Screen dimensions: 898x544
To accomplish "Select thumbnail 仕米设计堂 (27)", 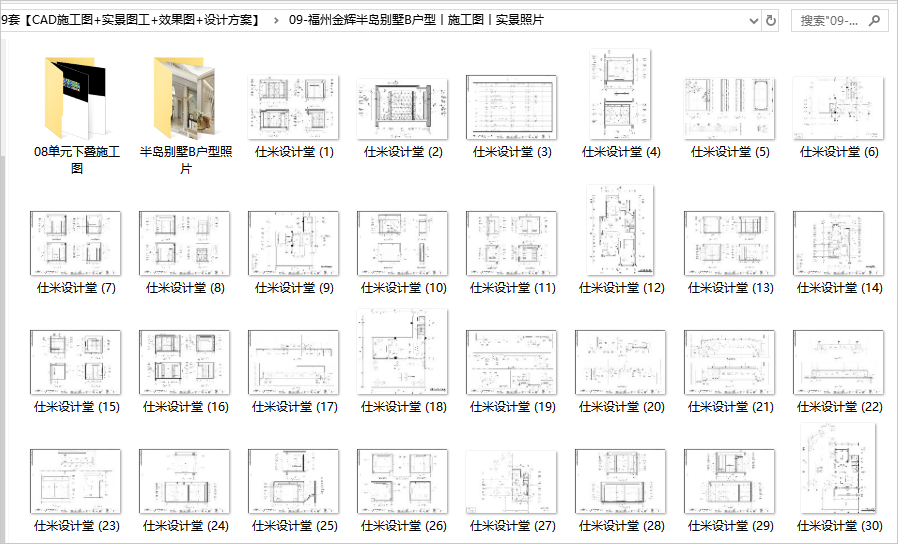I will [x=511, y=482].
